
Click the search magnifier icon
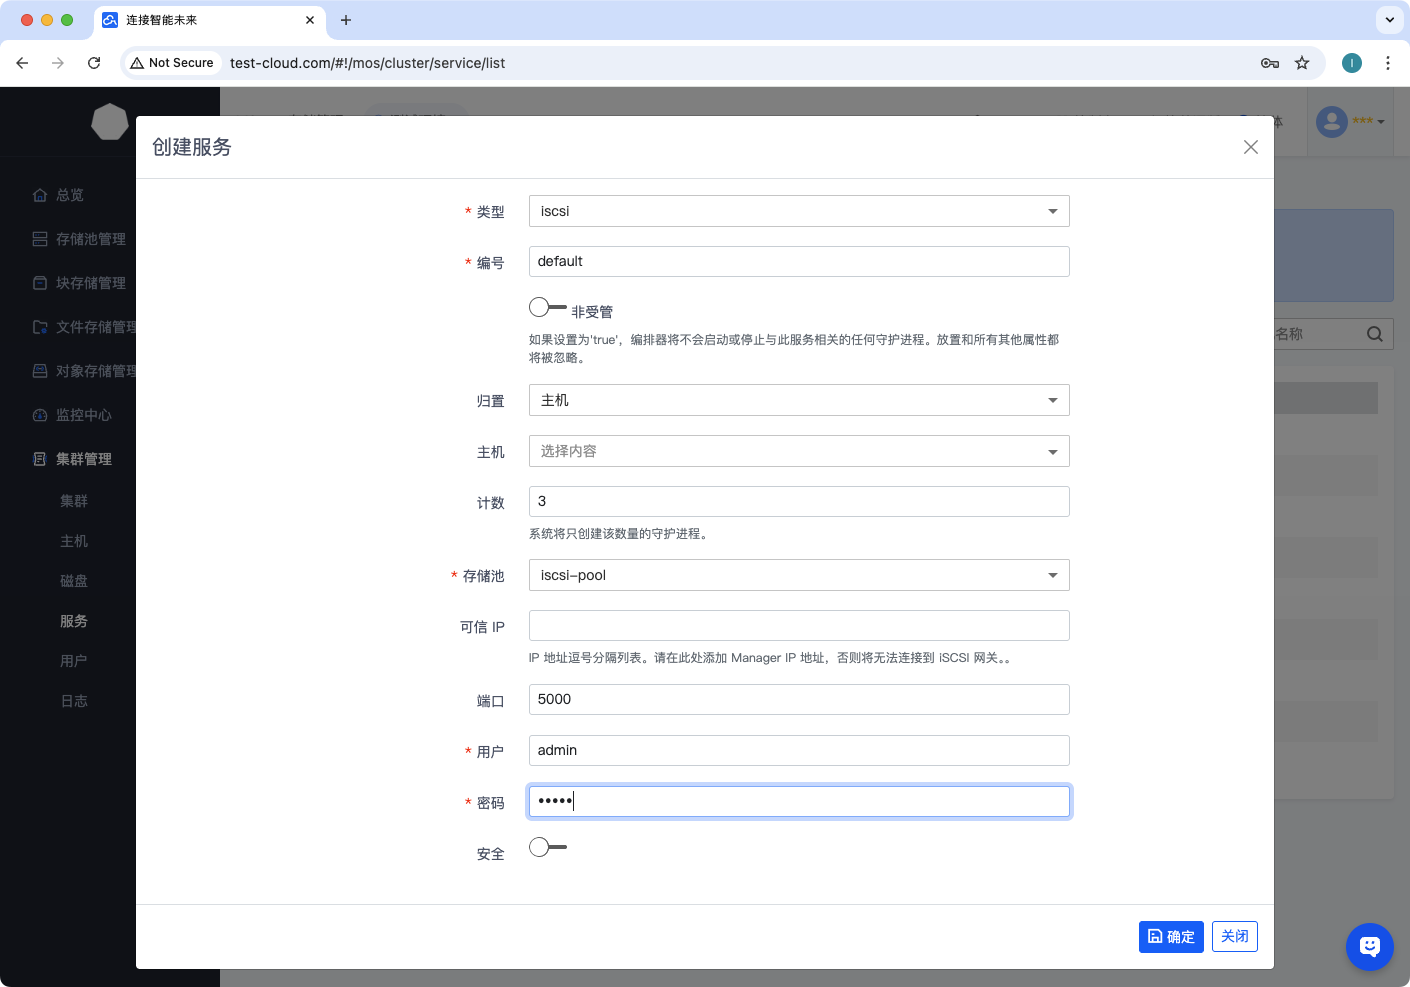1374,334
